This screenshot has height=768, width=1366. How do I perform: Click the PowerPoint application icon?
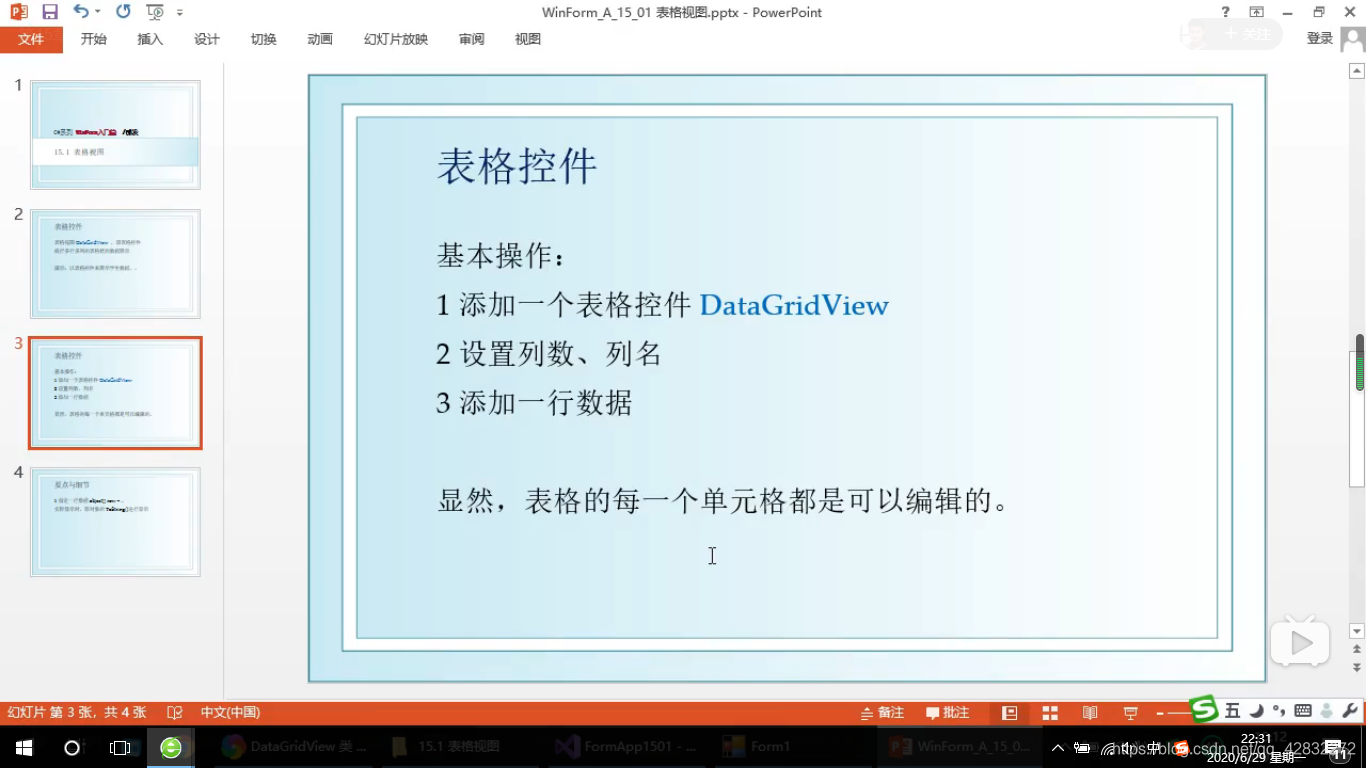(x=18, y=12)
